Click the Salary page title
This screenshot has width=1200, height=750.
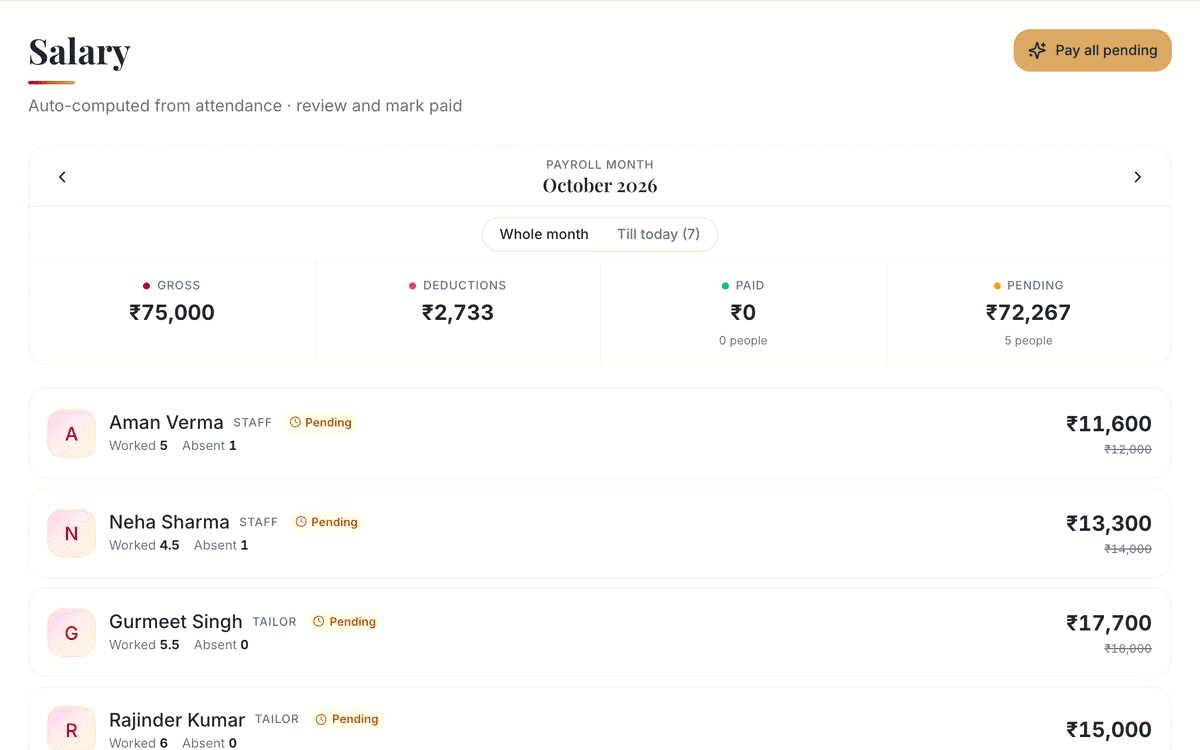click(79, 51)
